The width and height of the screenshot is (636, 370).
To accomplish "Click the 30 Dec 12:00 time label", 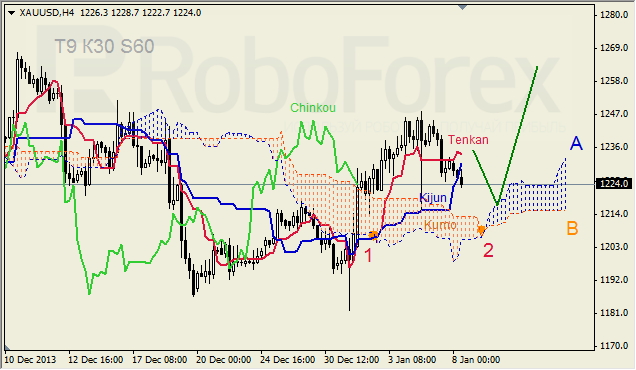I will click(x=351, y=360).
